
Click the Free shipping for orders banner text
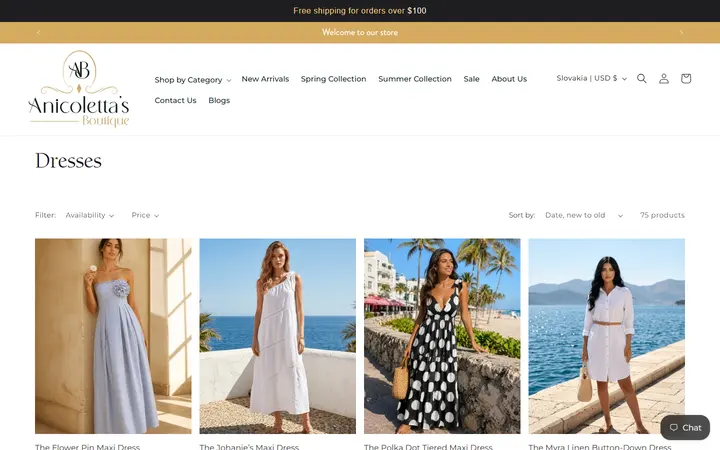coord(360,11)
